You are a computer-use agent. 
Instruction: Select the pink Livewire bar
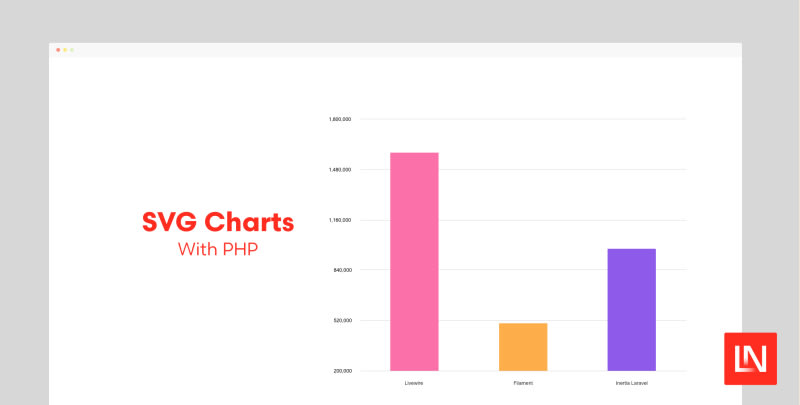coord(414,261)
